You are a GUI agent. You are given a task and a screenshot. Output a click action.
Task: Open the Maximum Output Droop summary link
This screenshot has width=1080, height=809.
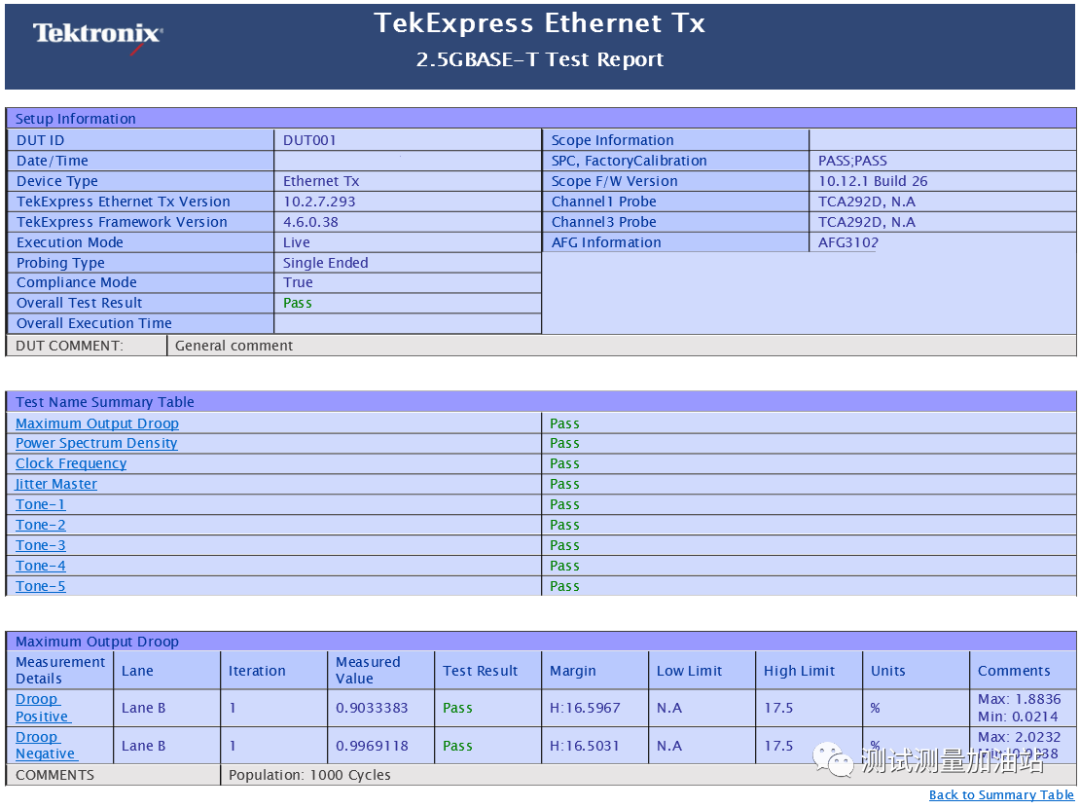click(97, 423)
